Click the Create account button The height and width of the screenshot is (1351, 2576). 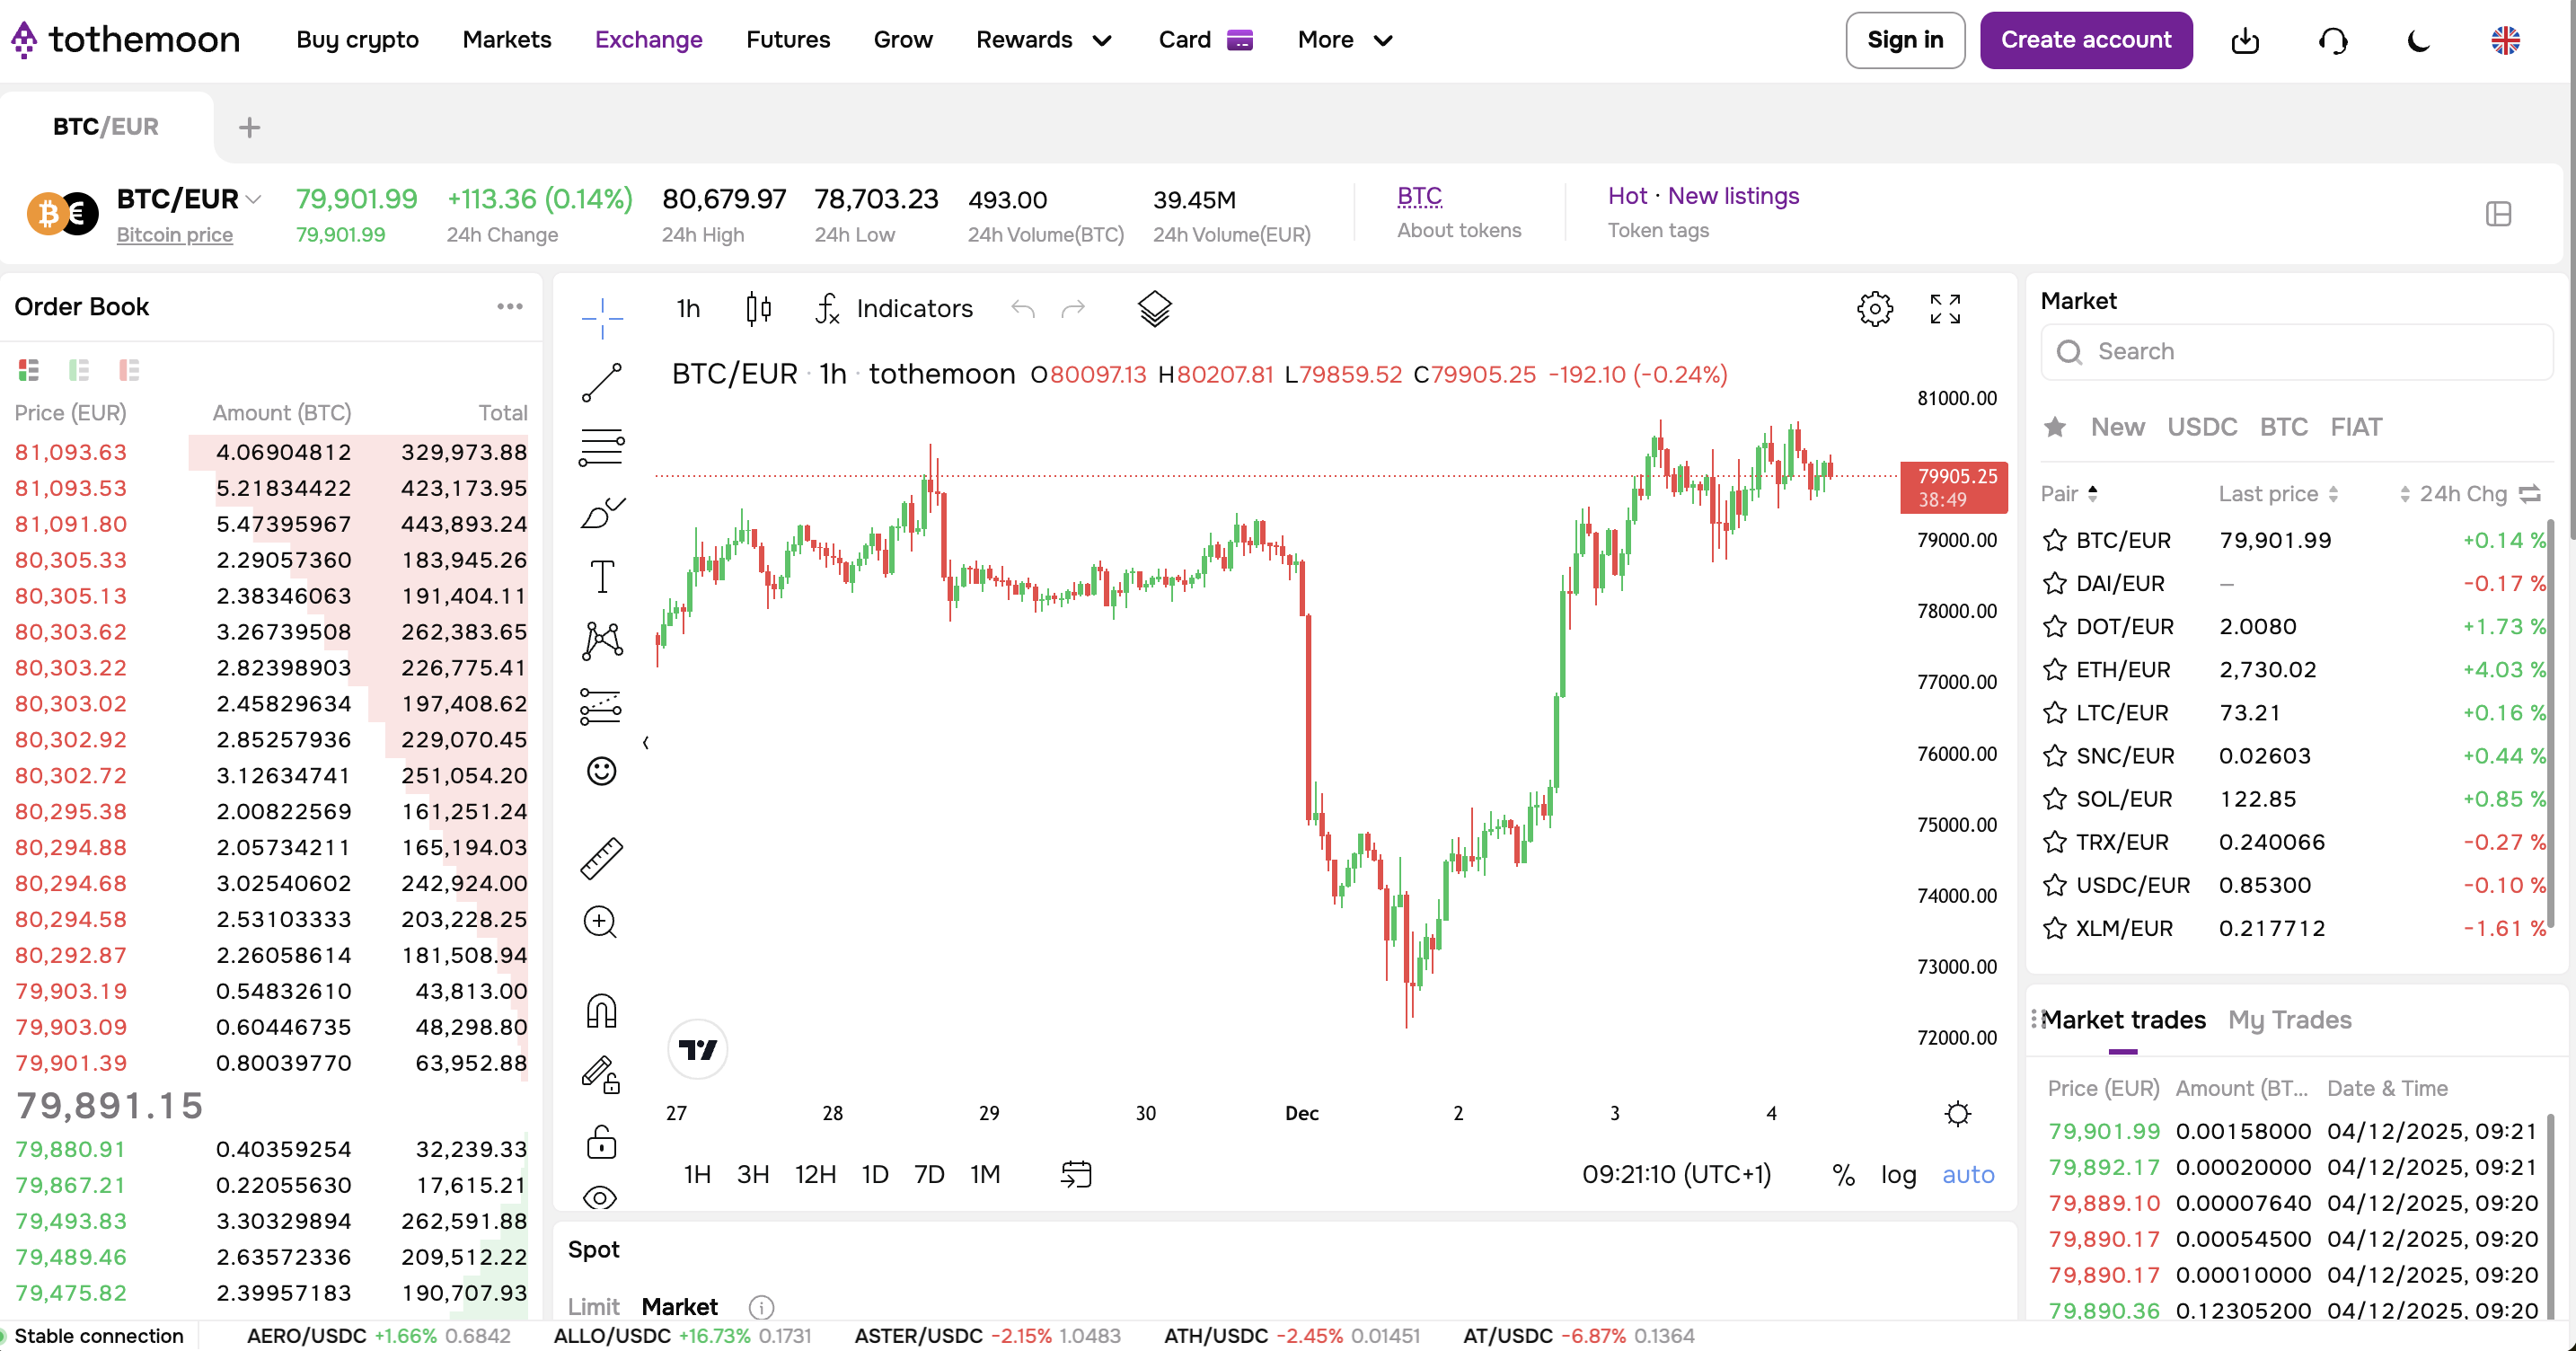pyautogui.click(x=2086, y=41)
